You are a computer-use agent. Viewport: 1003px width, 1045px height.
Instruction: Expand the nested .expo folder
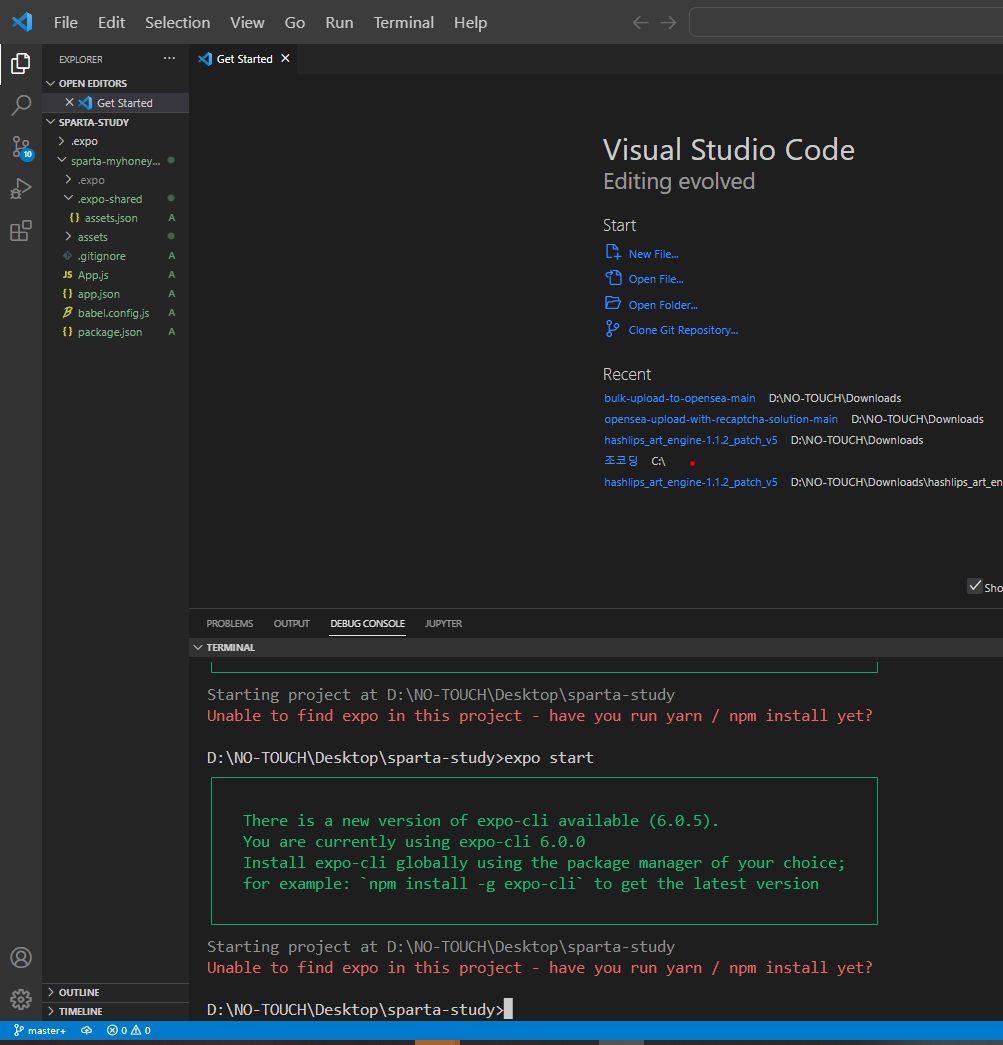pos(68,180)
